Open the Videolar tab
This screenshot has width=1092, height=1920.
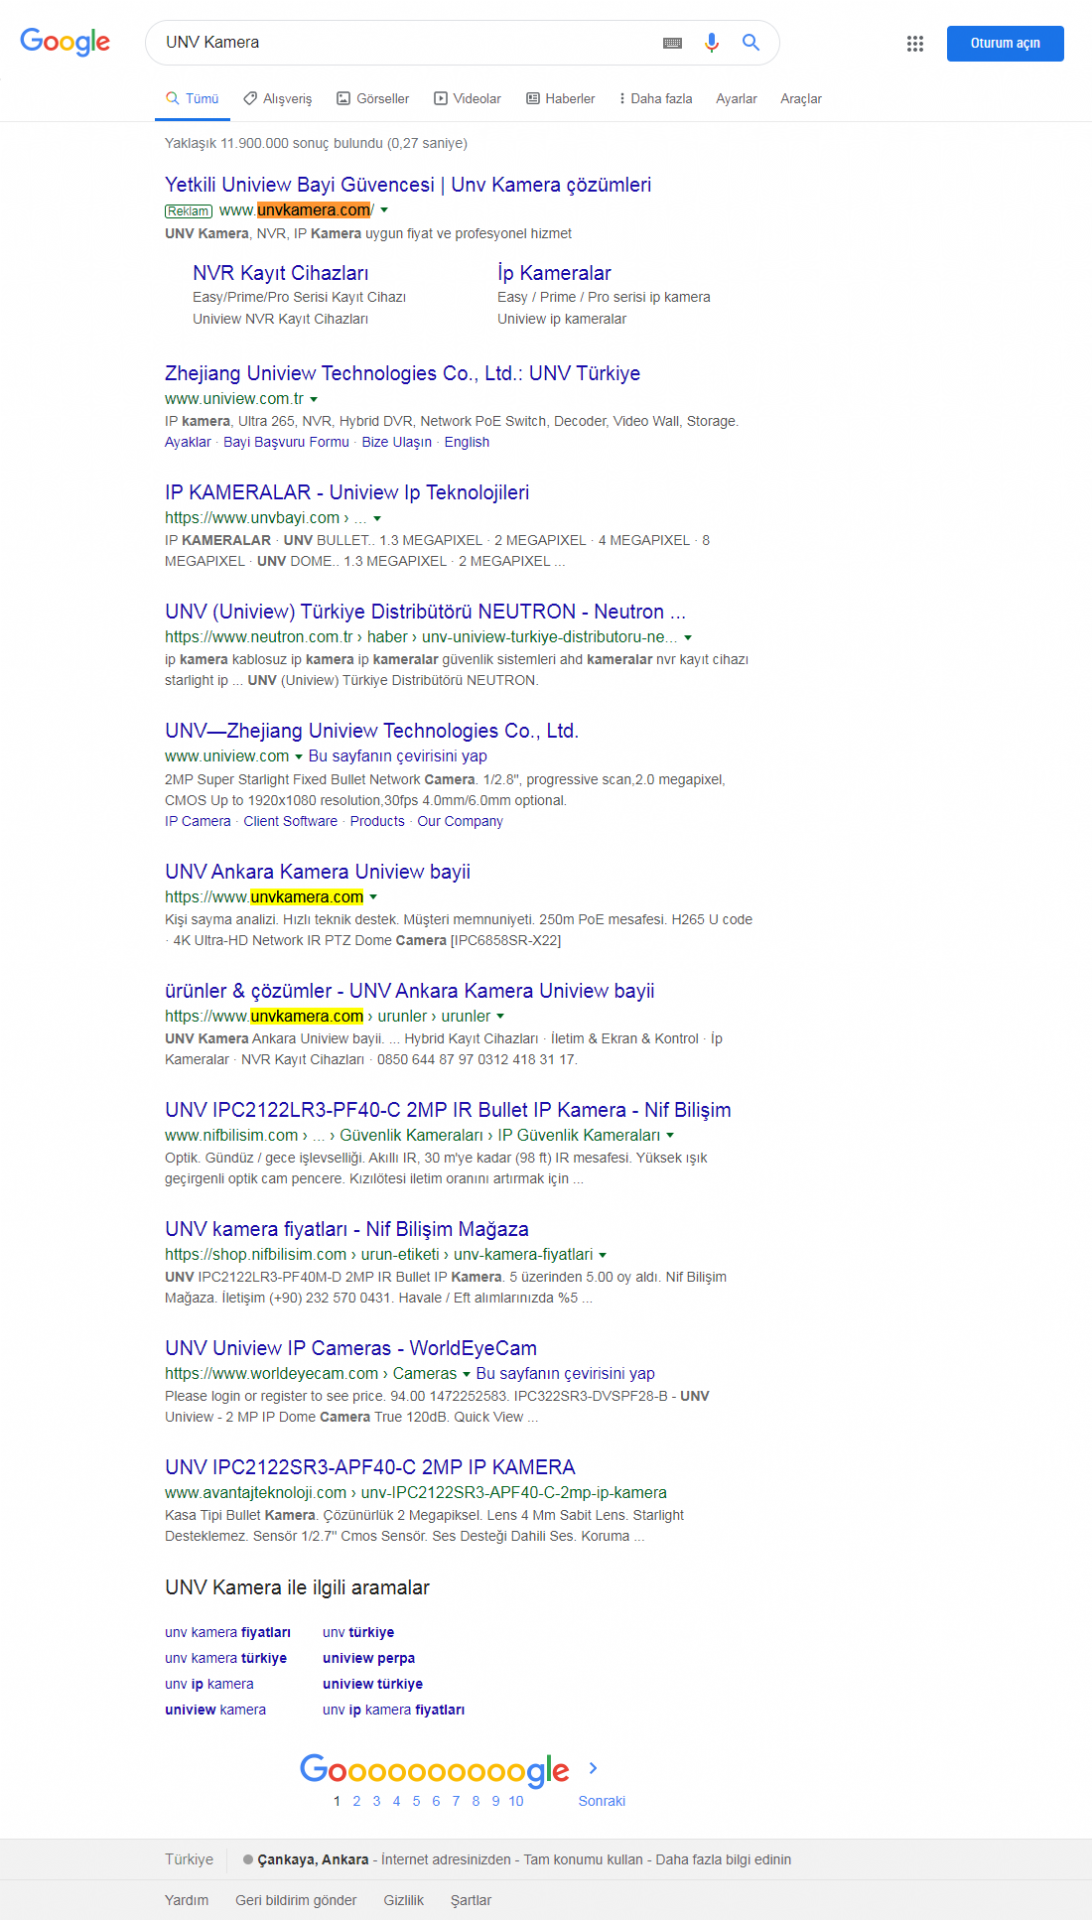pyautogui.click(x=467, y=98)
